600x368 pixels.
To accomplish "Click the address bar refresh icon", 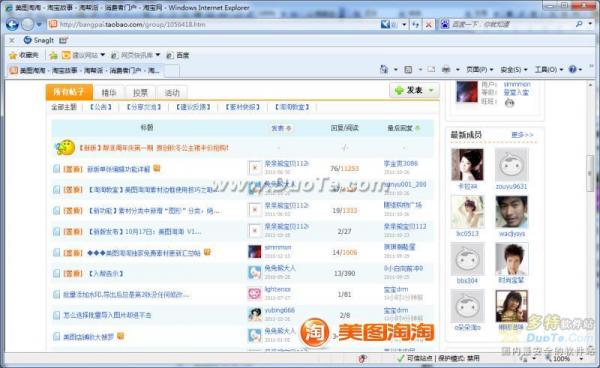I will coord(416,24).
